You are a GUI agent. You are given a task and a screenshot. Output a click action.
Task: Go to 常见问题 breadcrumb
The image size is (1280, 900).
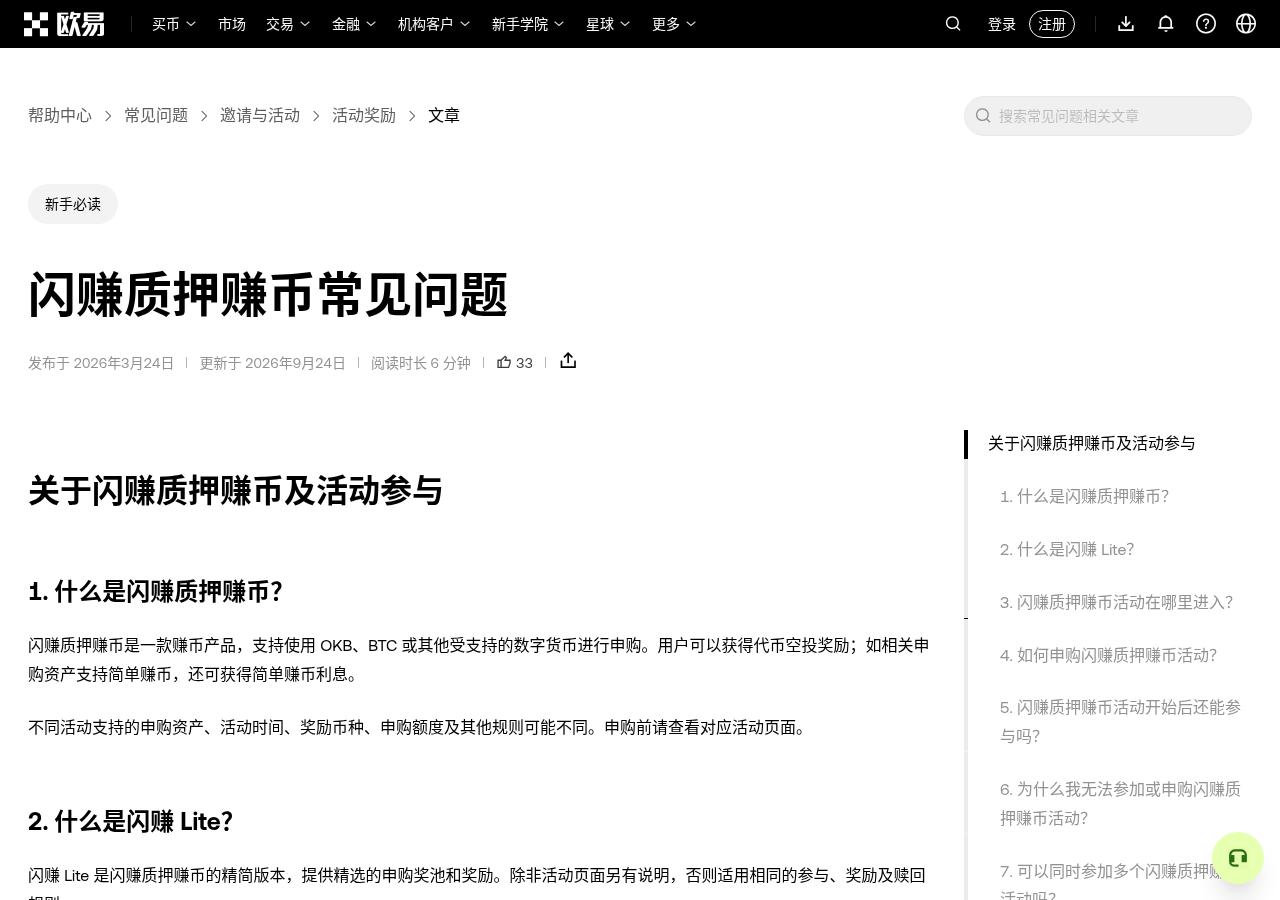156,115
